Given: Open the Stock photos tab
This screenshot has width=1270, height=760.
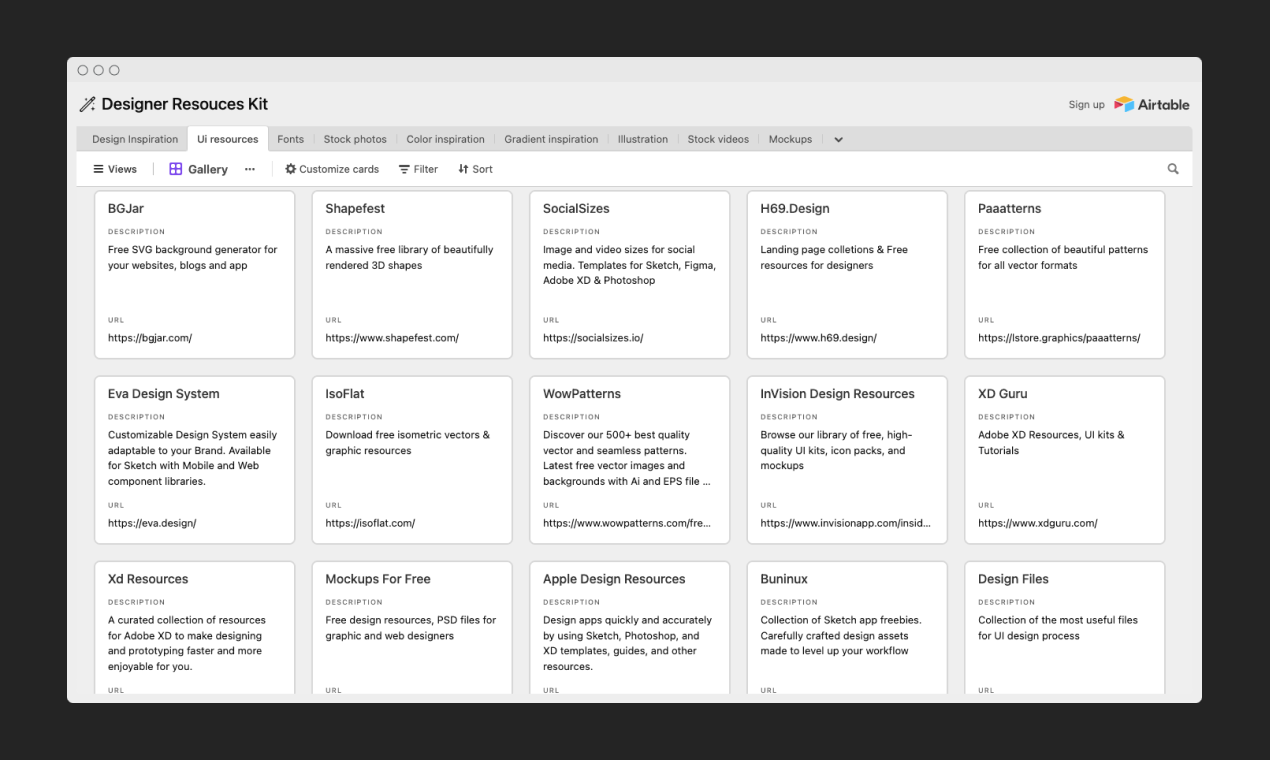Looking at the screenshot, I should click(x=355, y=139).
